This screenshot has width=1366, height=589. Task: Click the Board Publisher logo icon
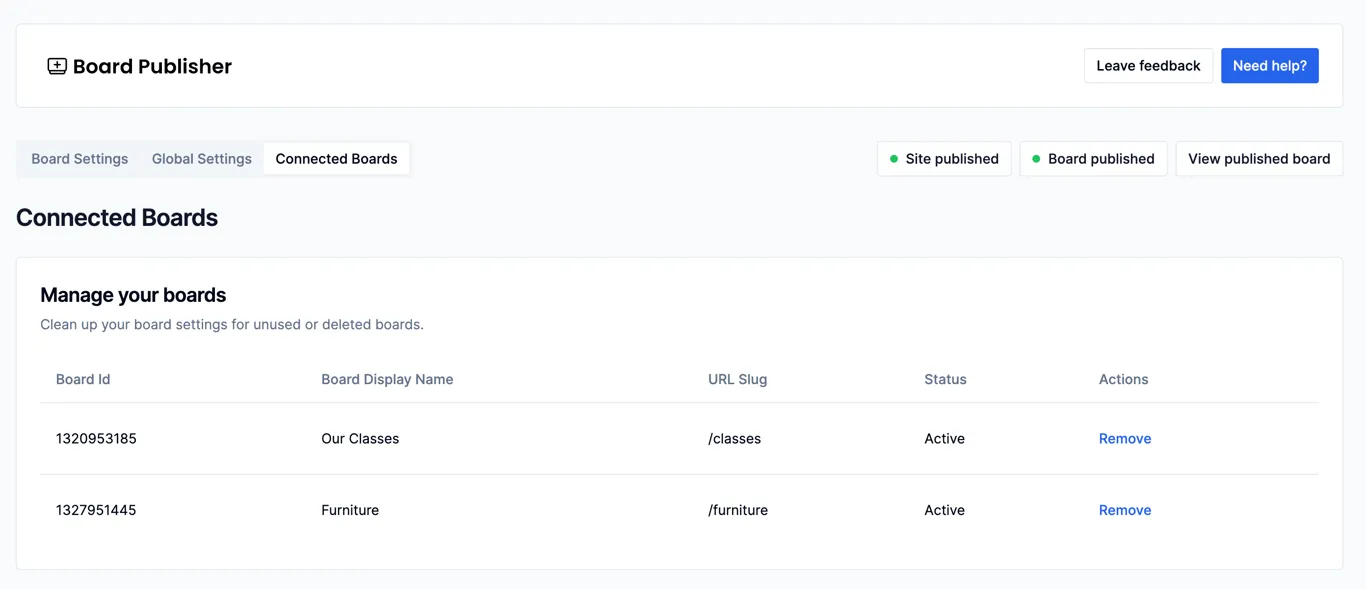pos(57,66)
